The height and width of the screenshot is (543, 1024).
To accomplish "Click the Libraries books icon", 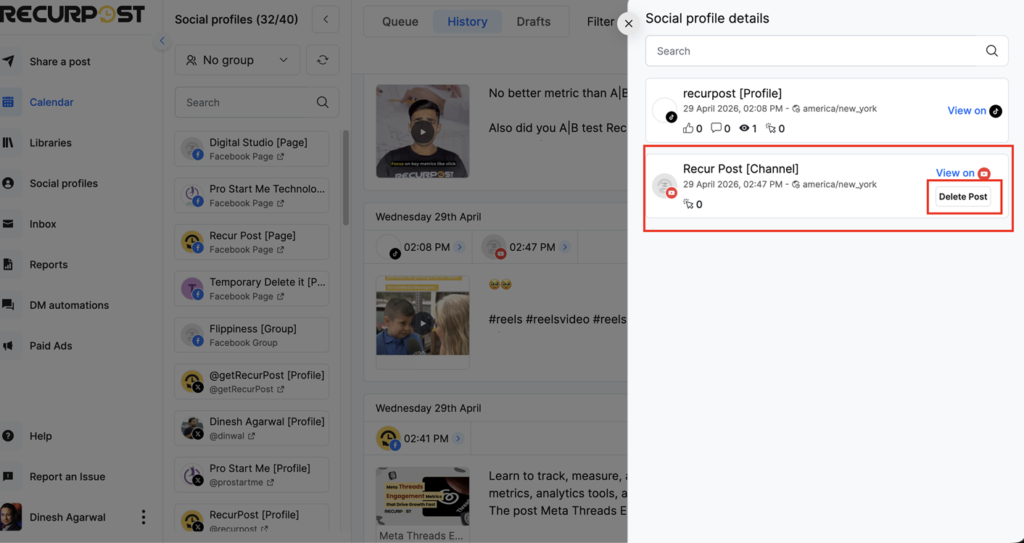I will click(x=8, y=142).
